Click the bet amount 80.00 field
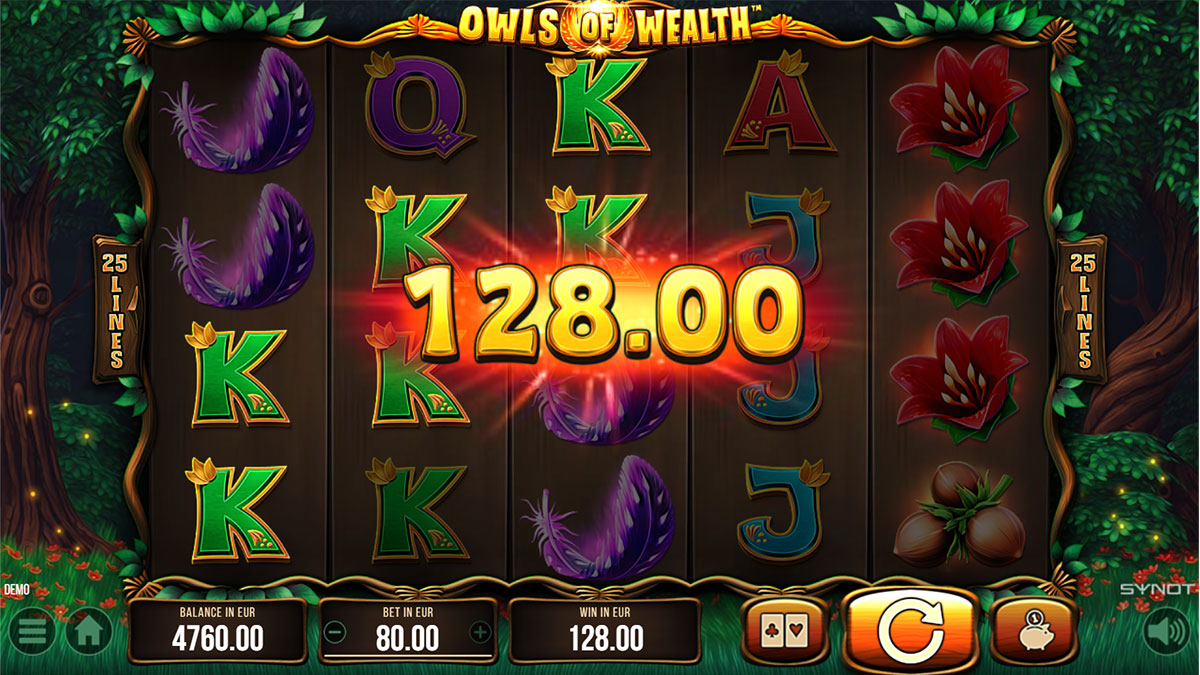Screen dimensions: 1200x675 tap(408, 637)
